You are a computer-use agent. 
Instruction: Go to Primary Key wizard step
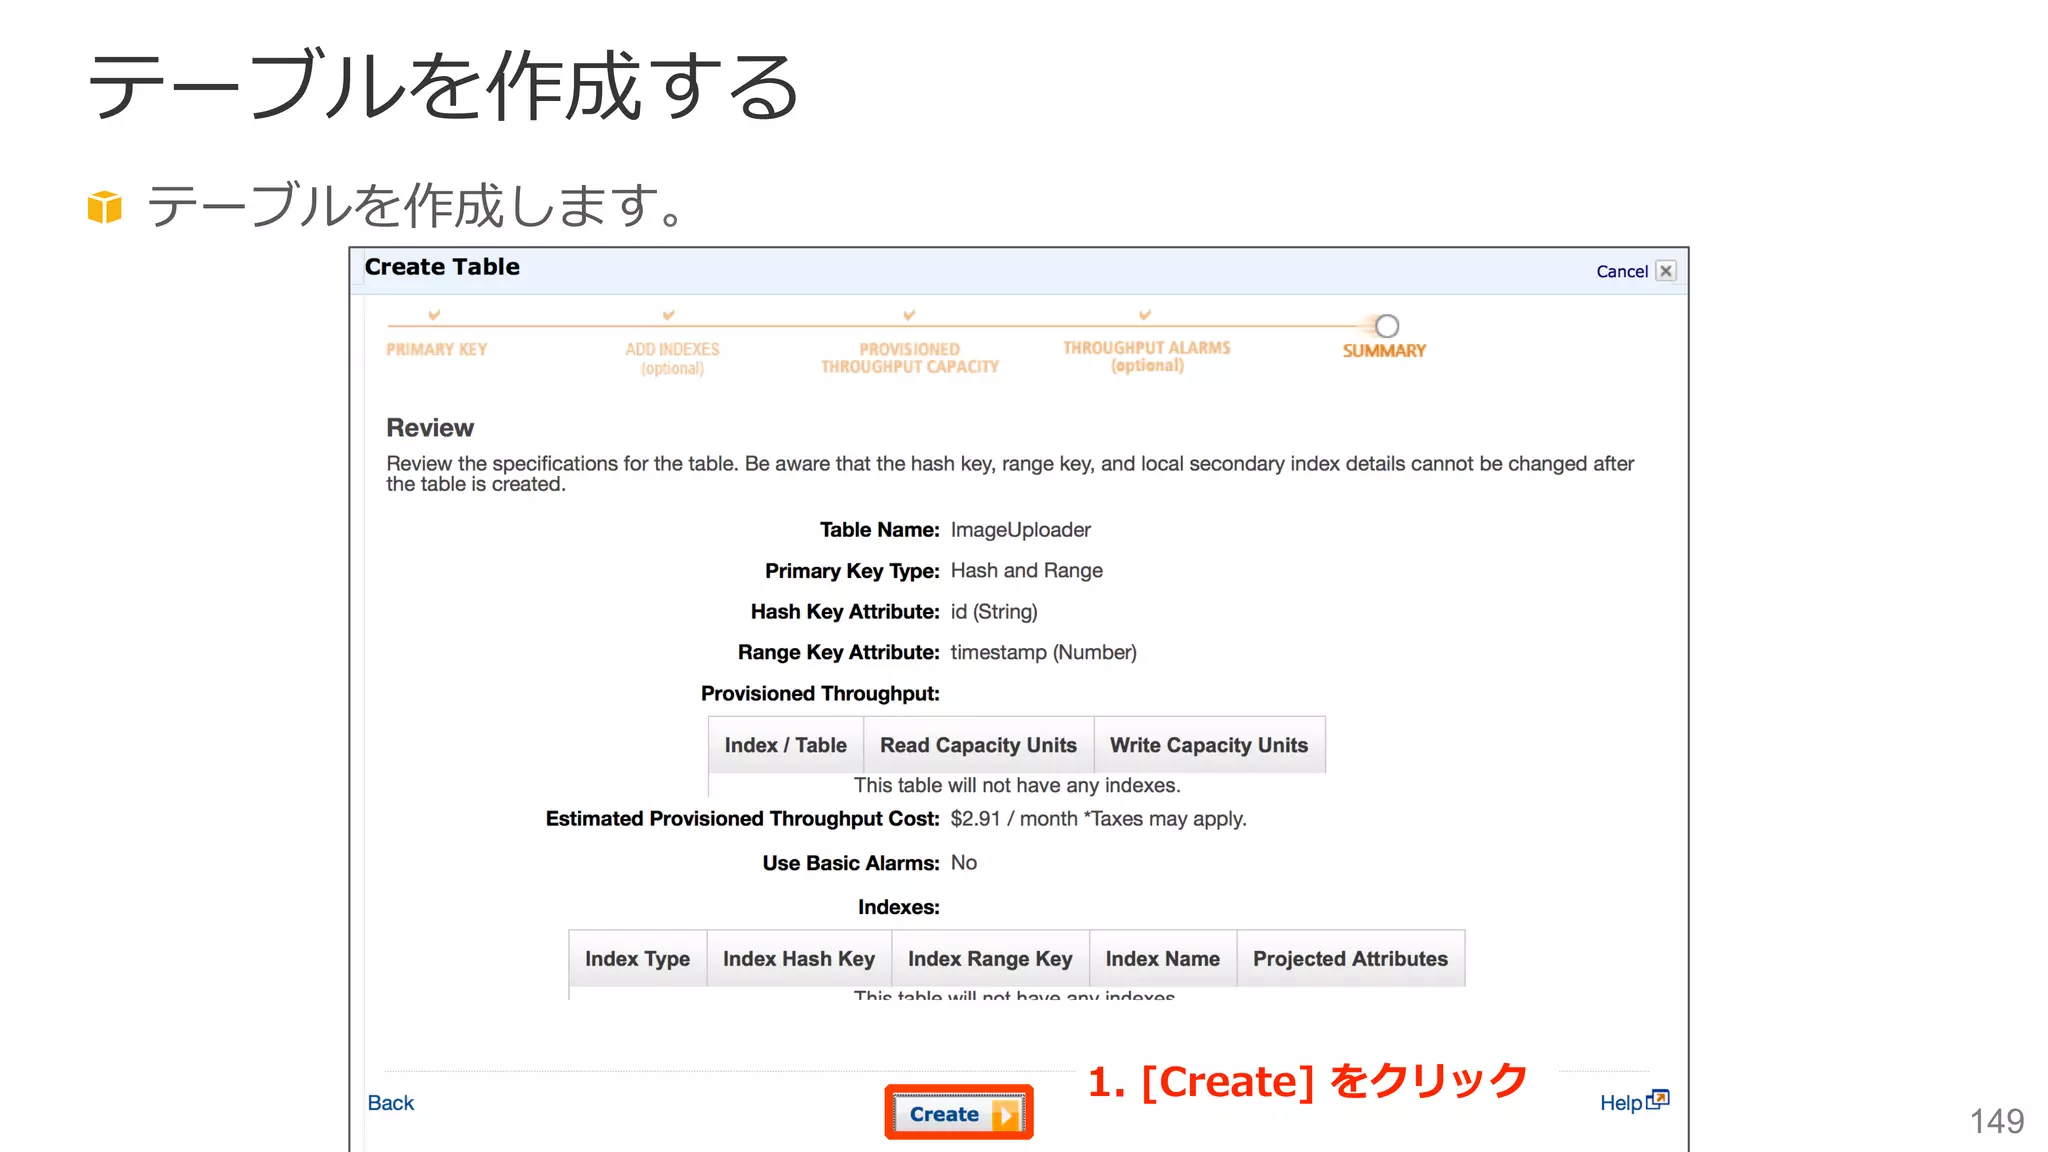pos(436,349)
